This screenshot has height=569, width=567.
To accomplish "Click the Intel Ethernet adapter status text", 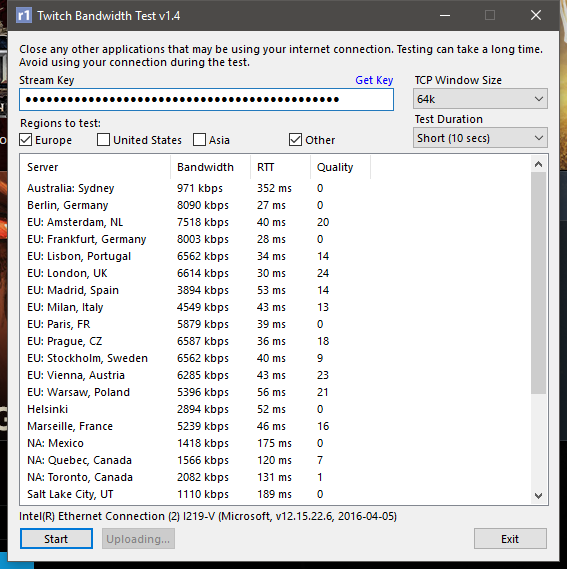I will pos(208,516).
